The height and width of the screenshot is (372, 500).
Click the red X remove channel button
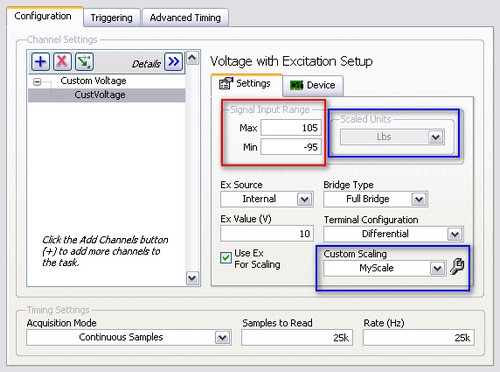tap(62, 62)
